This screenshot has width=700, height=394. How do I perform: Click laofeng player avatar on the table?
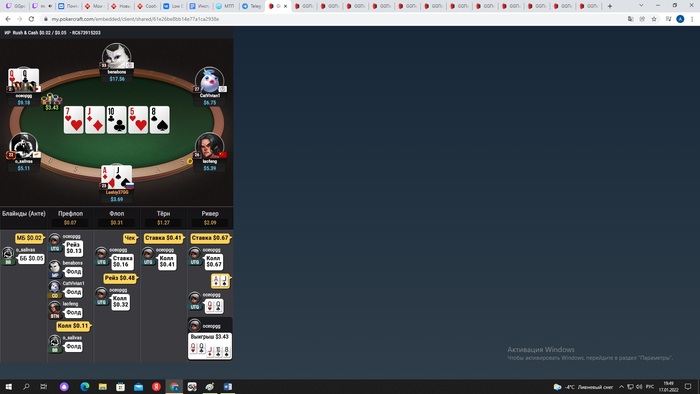tap(209, 145)
